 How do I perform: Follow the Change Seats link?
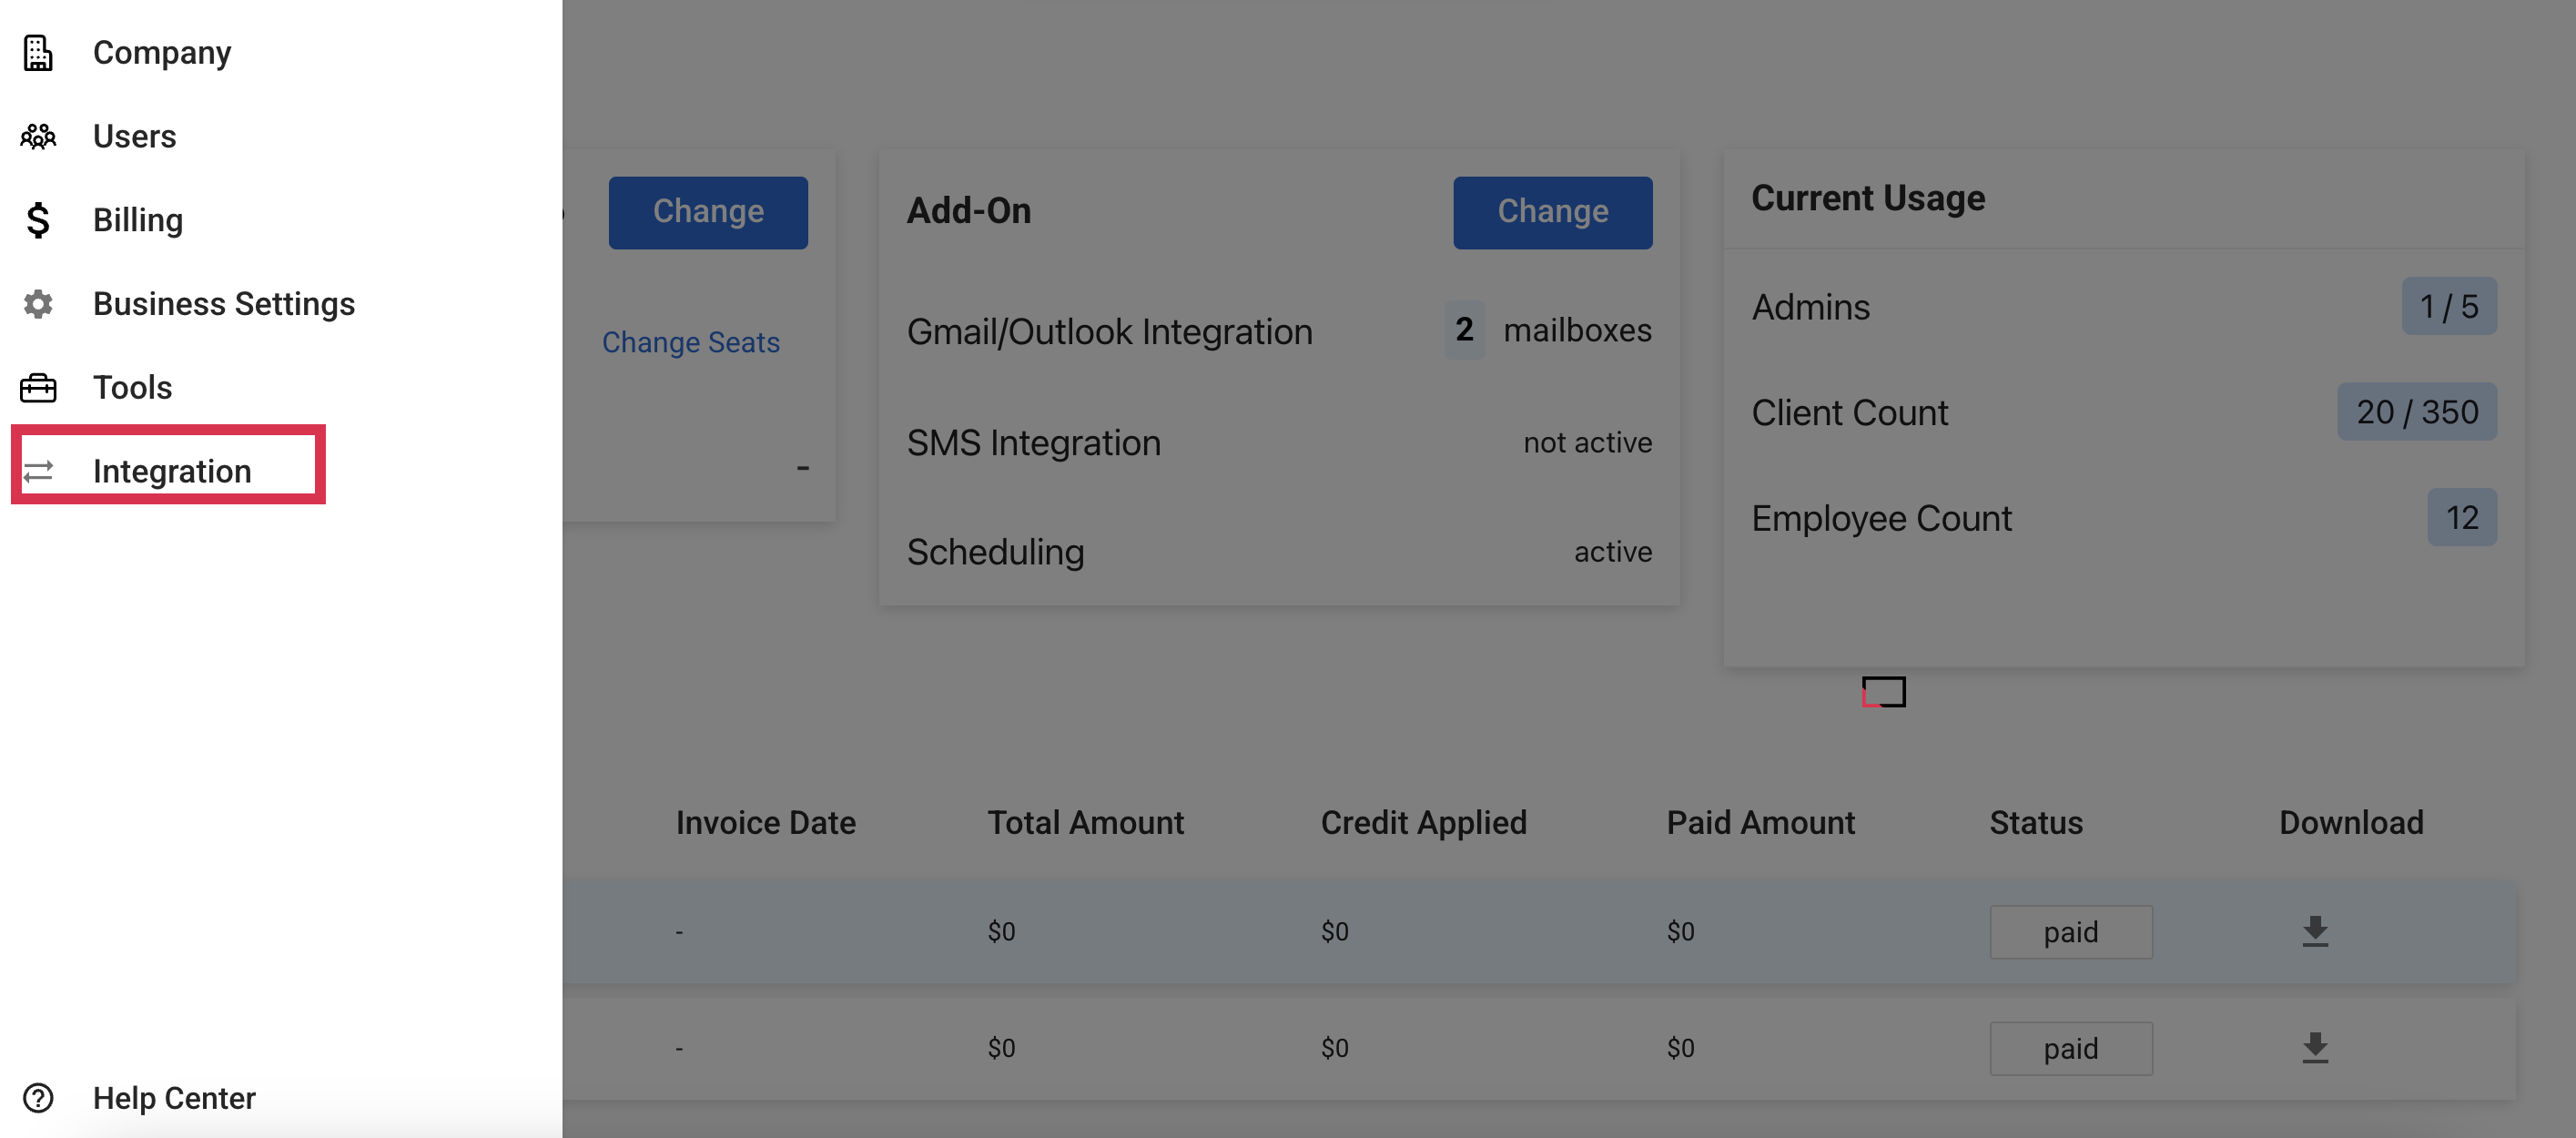[x=690, y=342]
